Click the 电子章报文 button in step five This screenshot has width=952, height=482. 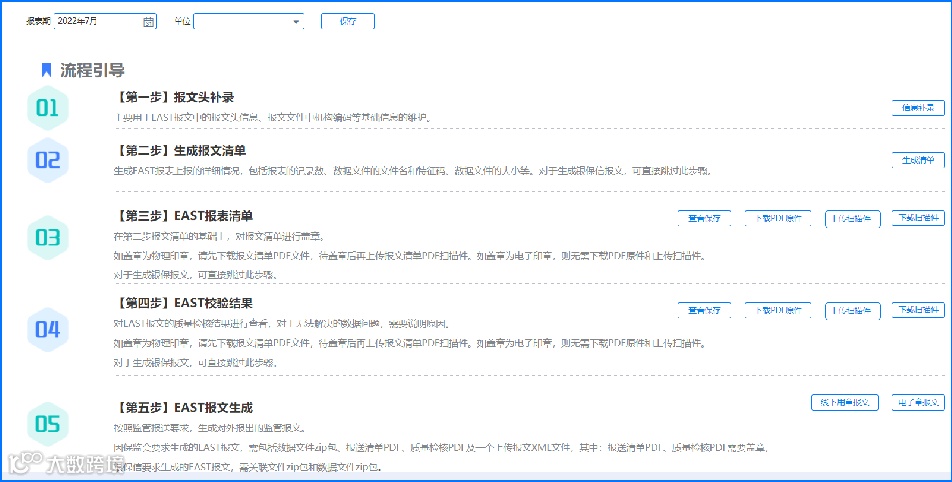coord(919,402)
